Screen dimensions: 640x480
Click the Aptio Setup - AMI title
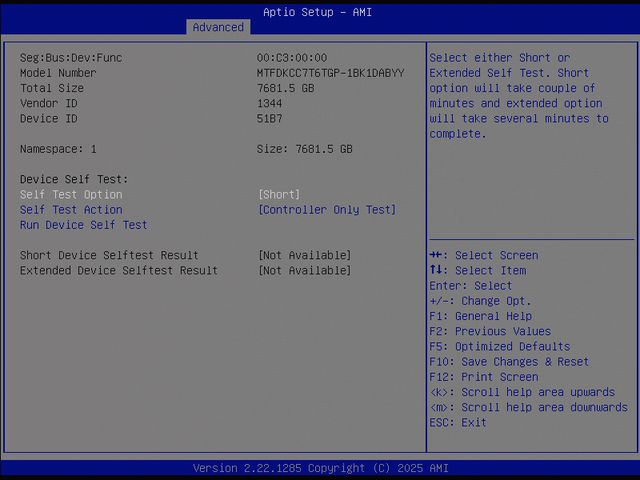coord(318,12)
